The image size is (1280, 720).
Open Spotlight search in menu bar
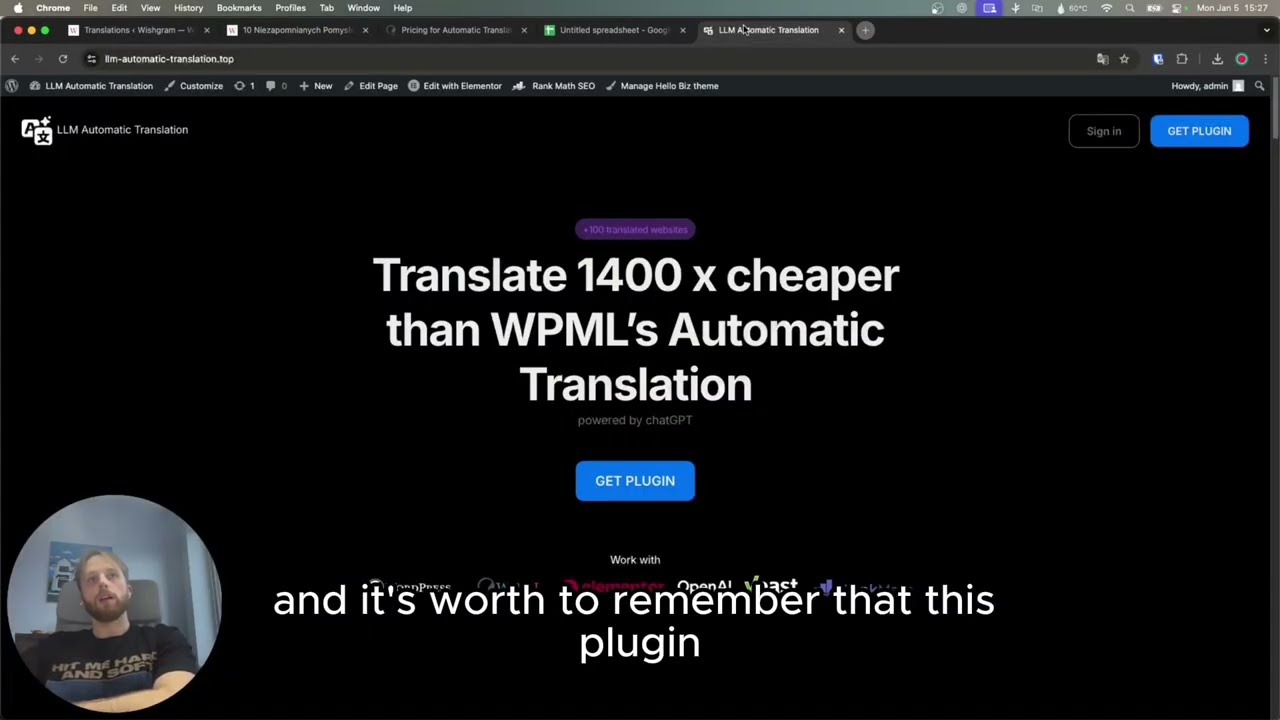pos(1130,8)
